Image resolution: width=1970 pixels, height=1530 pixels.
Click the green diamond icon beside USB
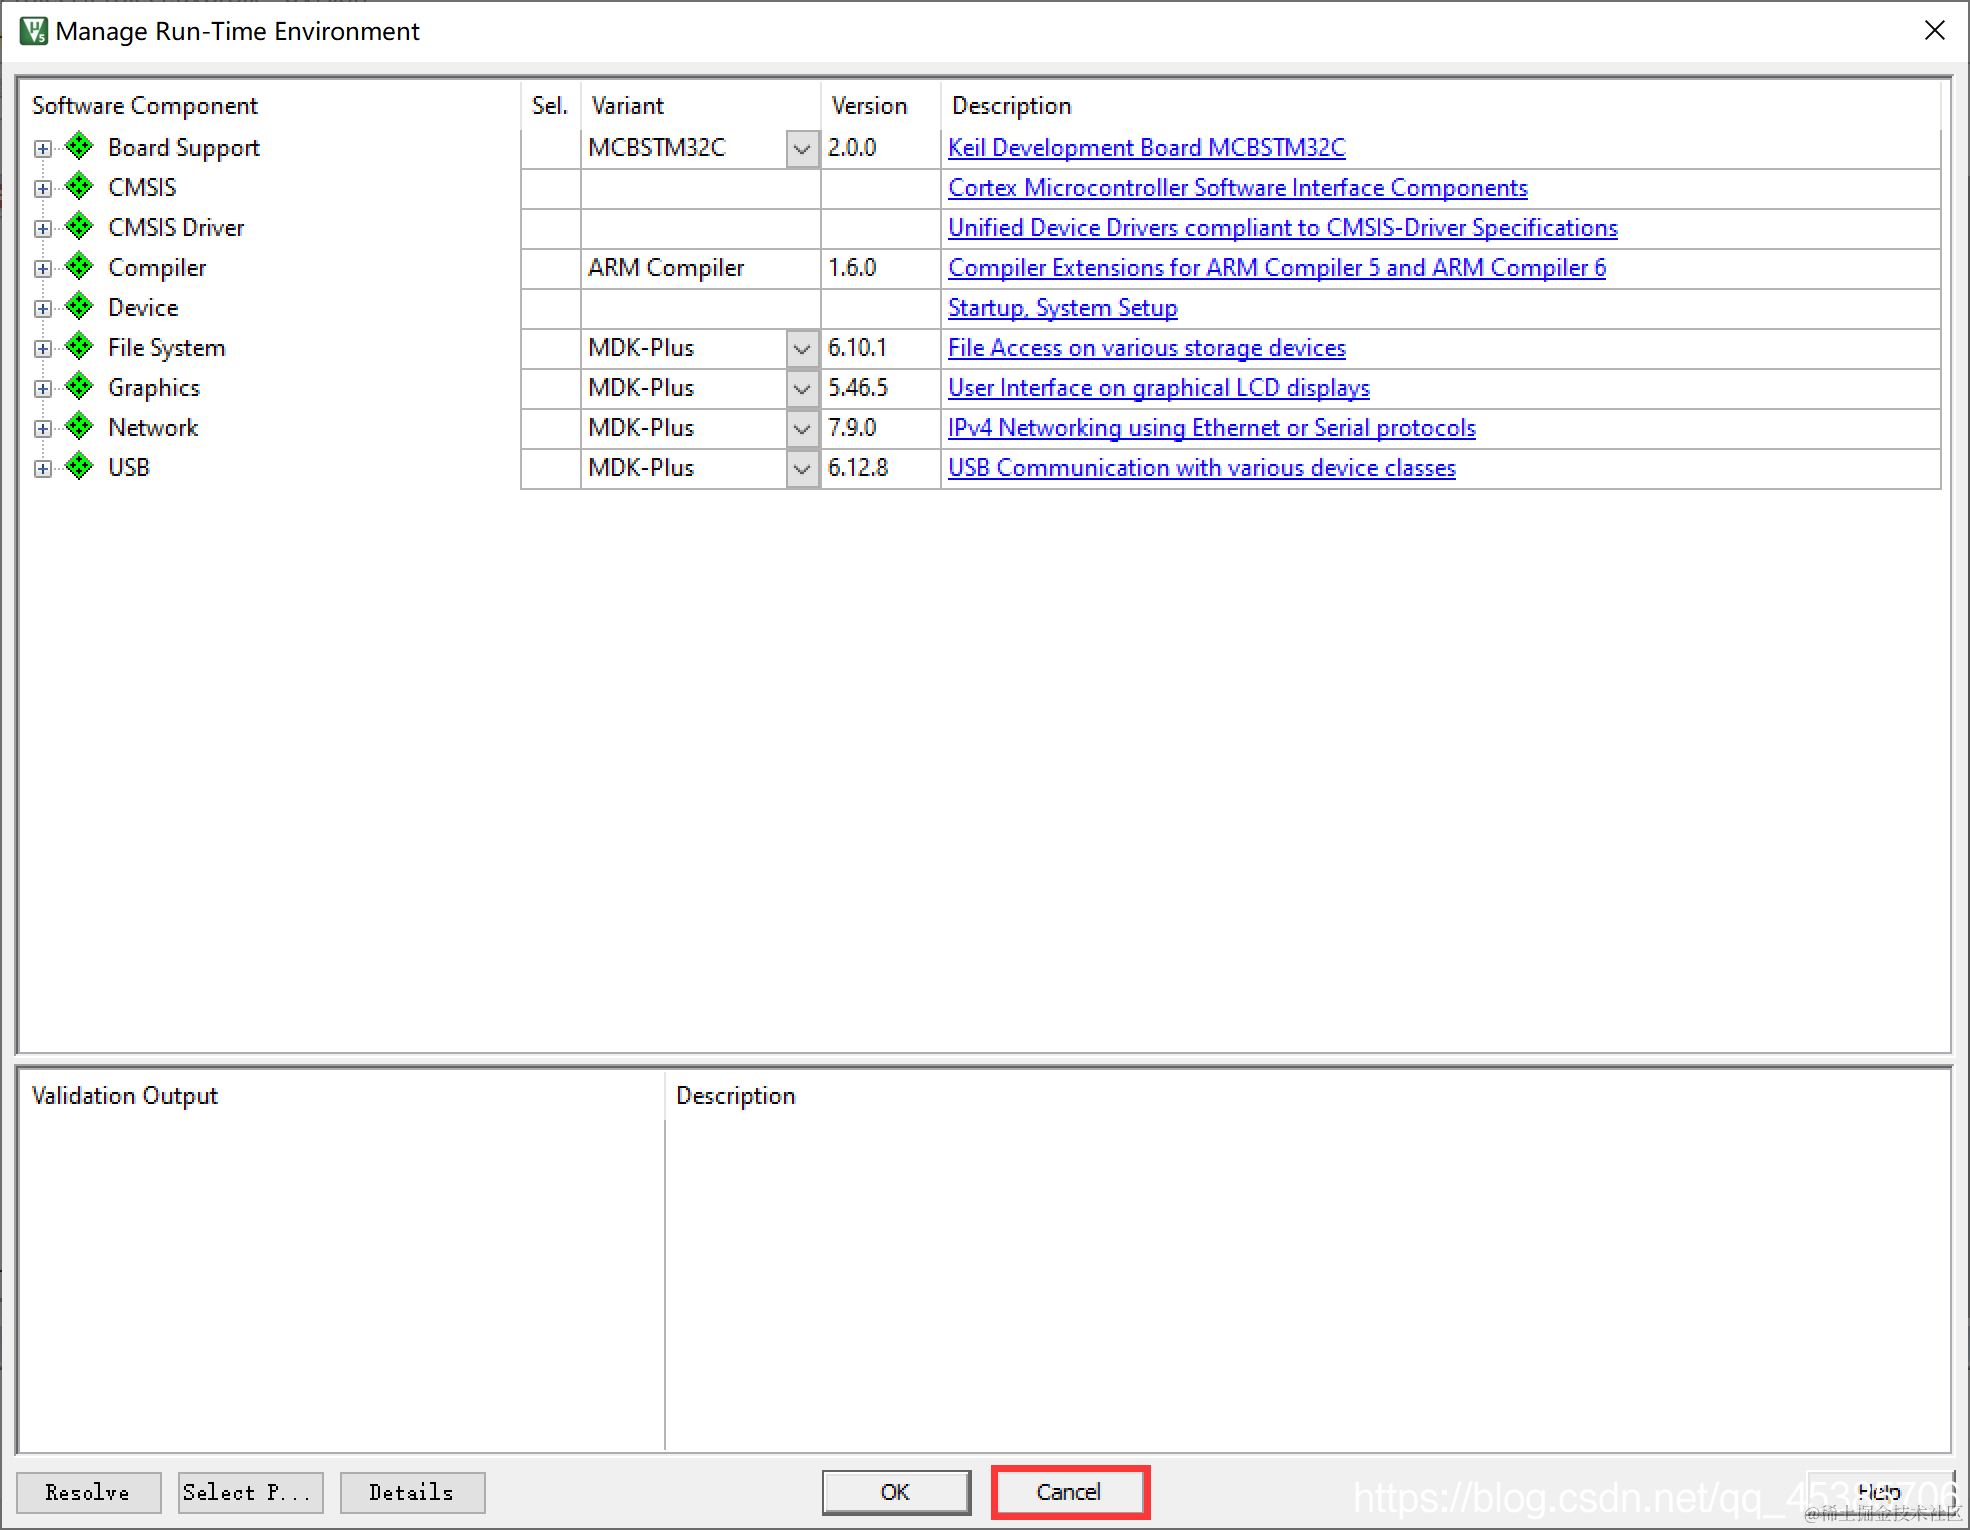(x=79, y=467)
